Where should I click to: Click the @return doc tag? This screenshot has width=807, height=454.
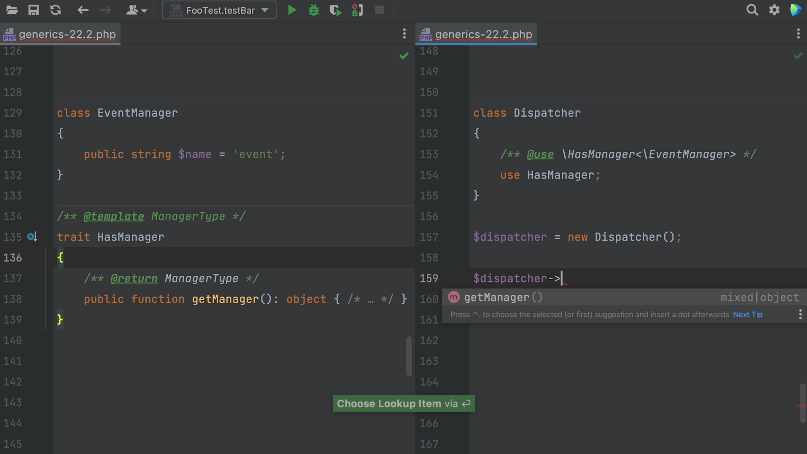point(134,278)
